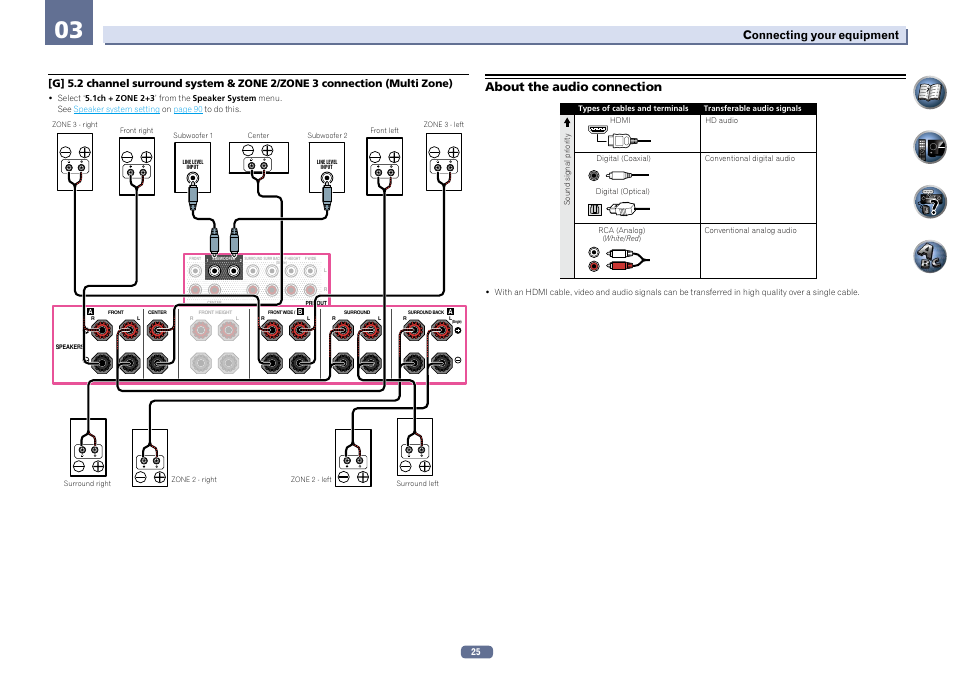The image size is (954, 675).
Task: Click the 'FRONT HEIGHT' terminal label
Action: 215,312
